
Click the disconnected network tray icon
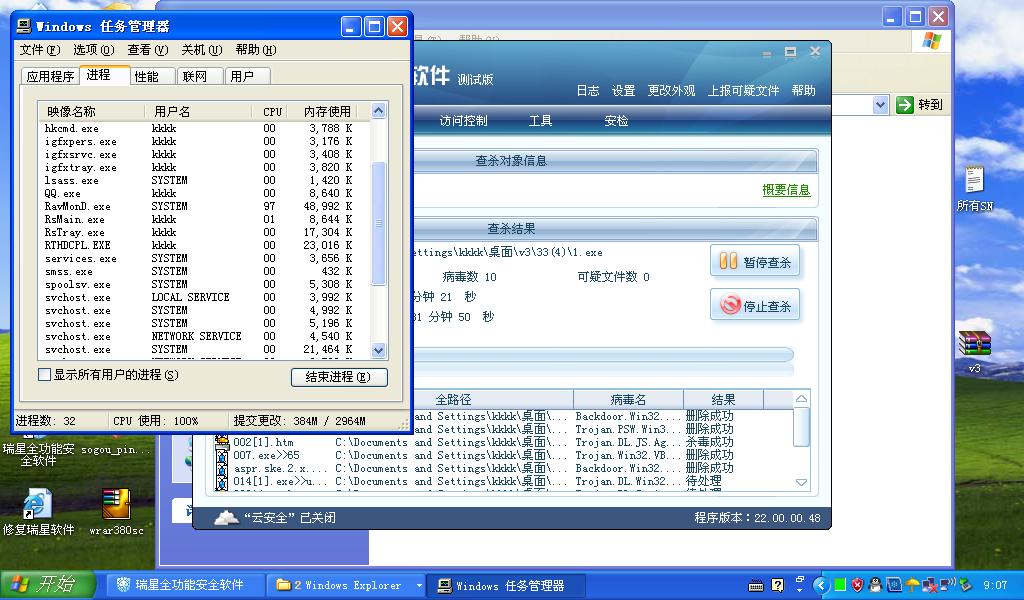click(x=929, y=585)
